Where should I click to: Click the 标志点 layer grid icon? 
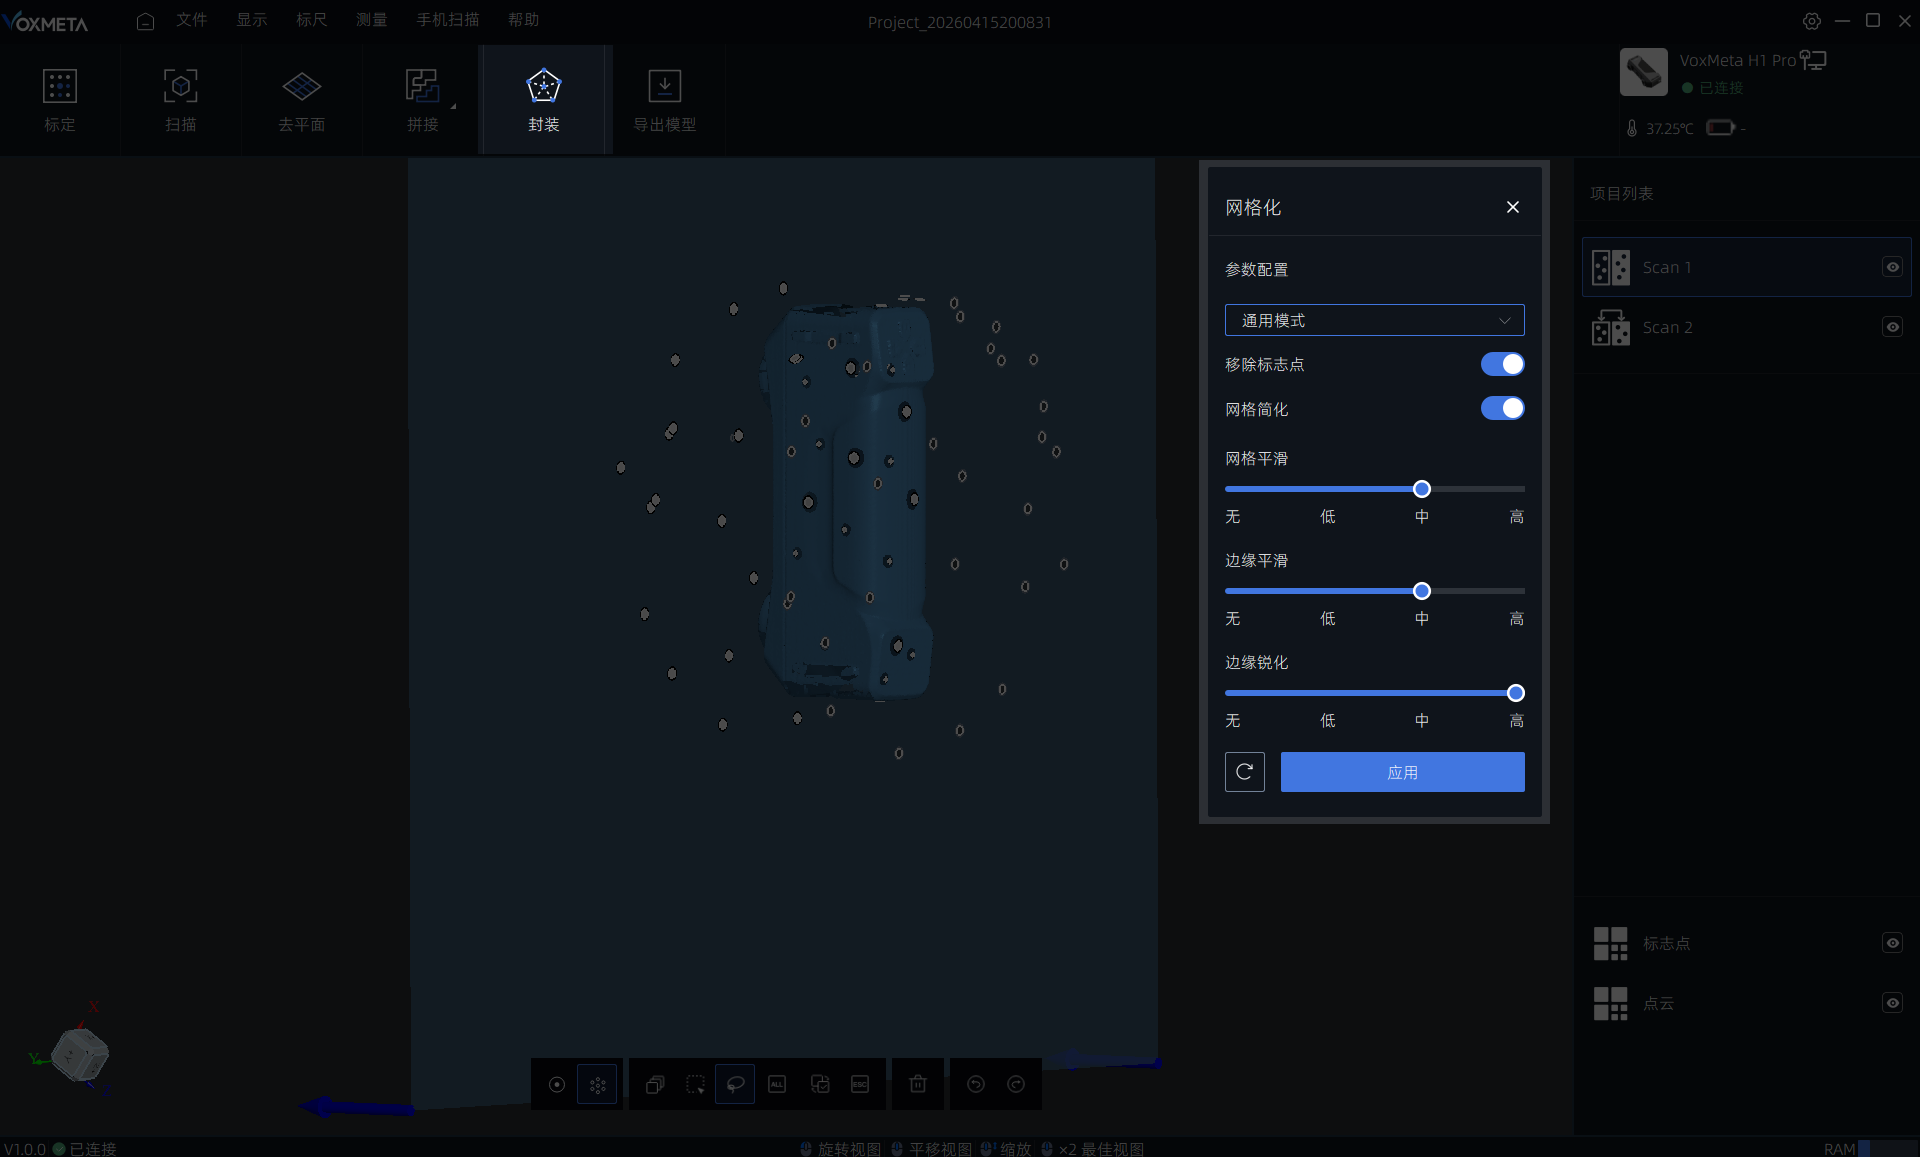(x=1610, y=943)
